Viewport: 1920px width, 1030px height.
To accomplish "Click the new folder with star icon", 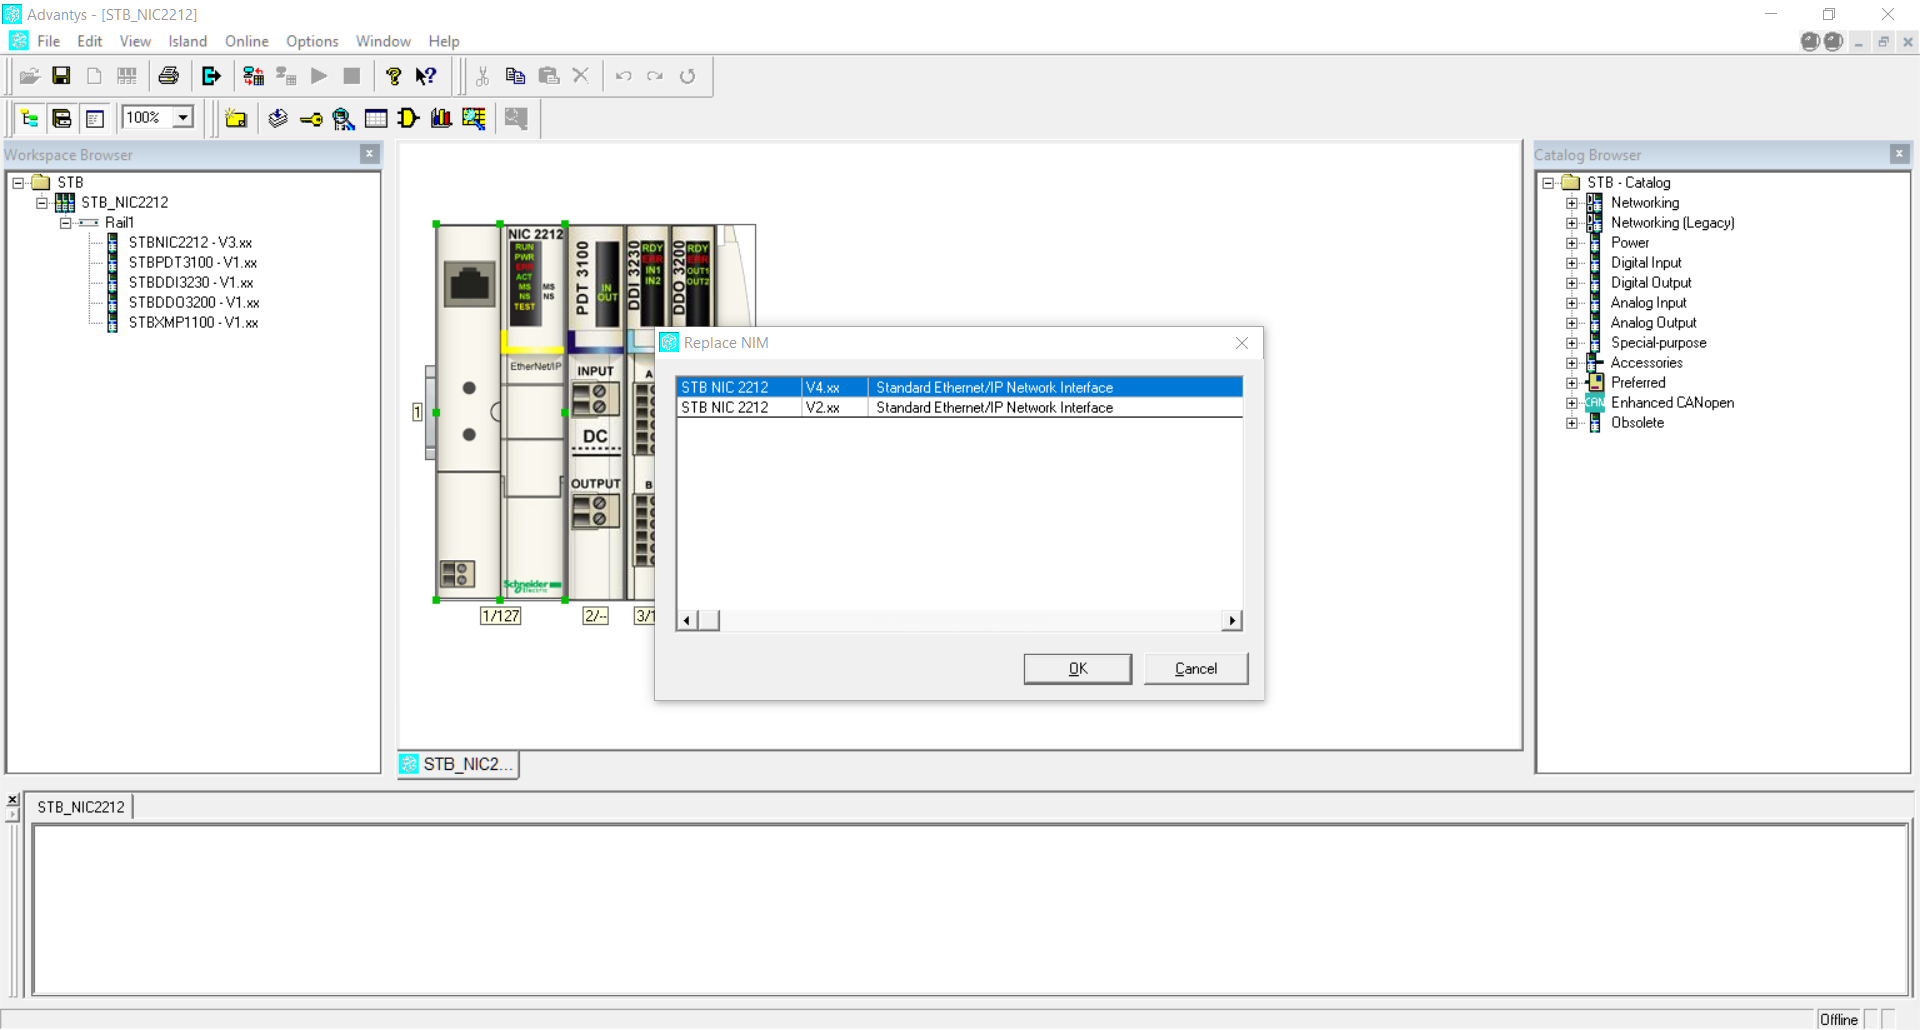I will [236, 119].
